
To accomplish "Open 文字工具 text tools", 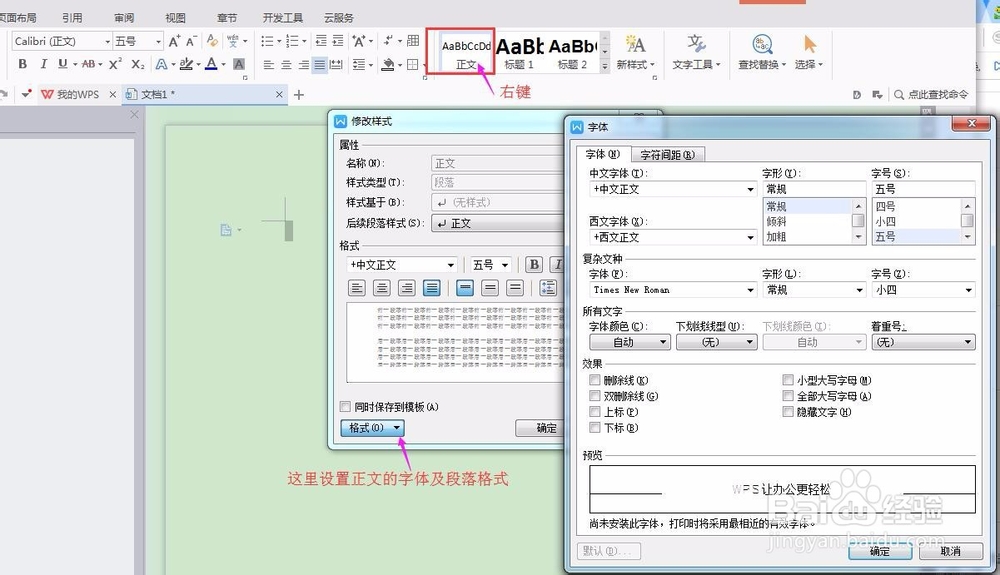I will pyautogui.click(x=696, y=52).
